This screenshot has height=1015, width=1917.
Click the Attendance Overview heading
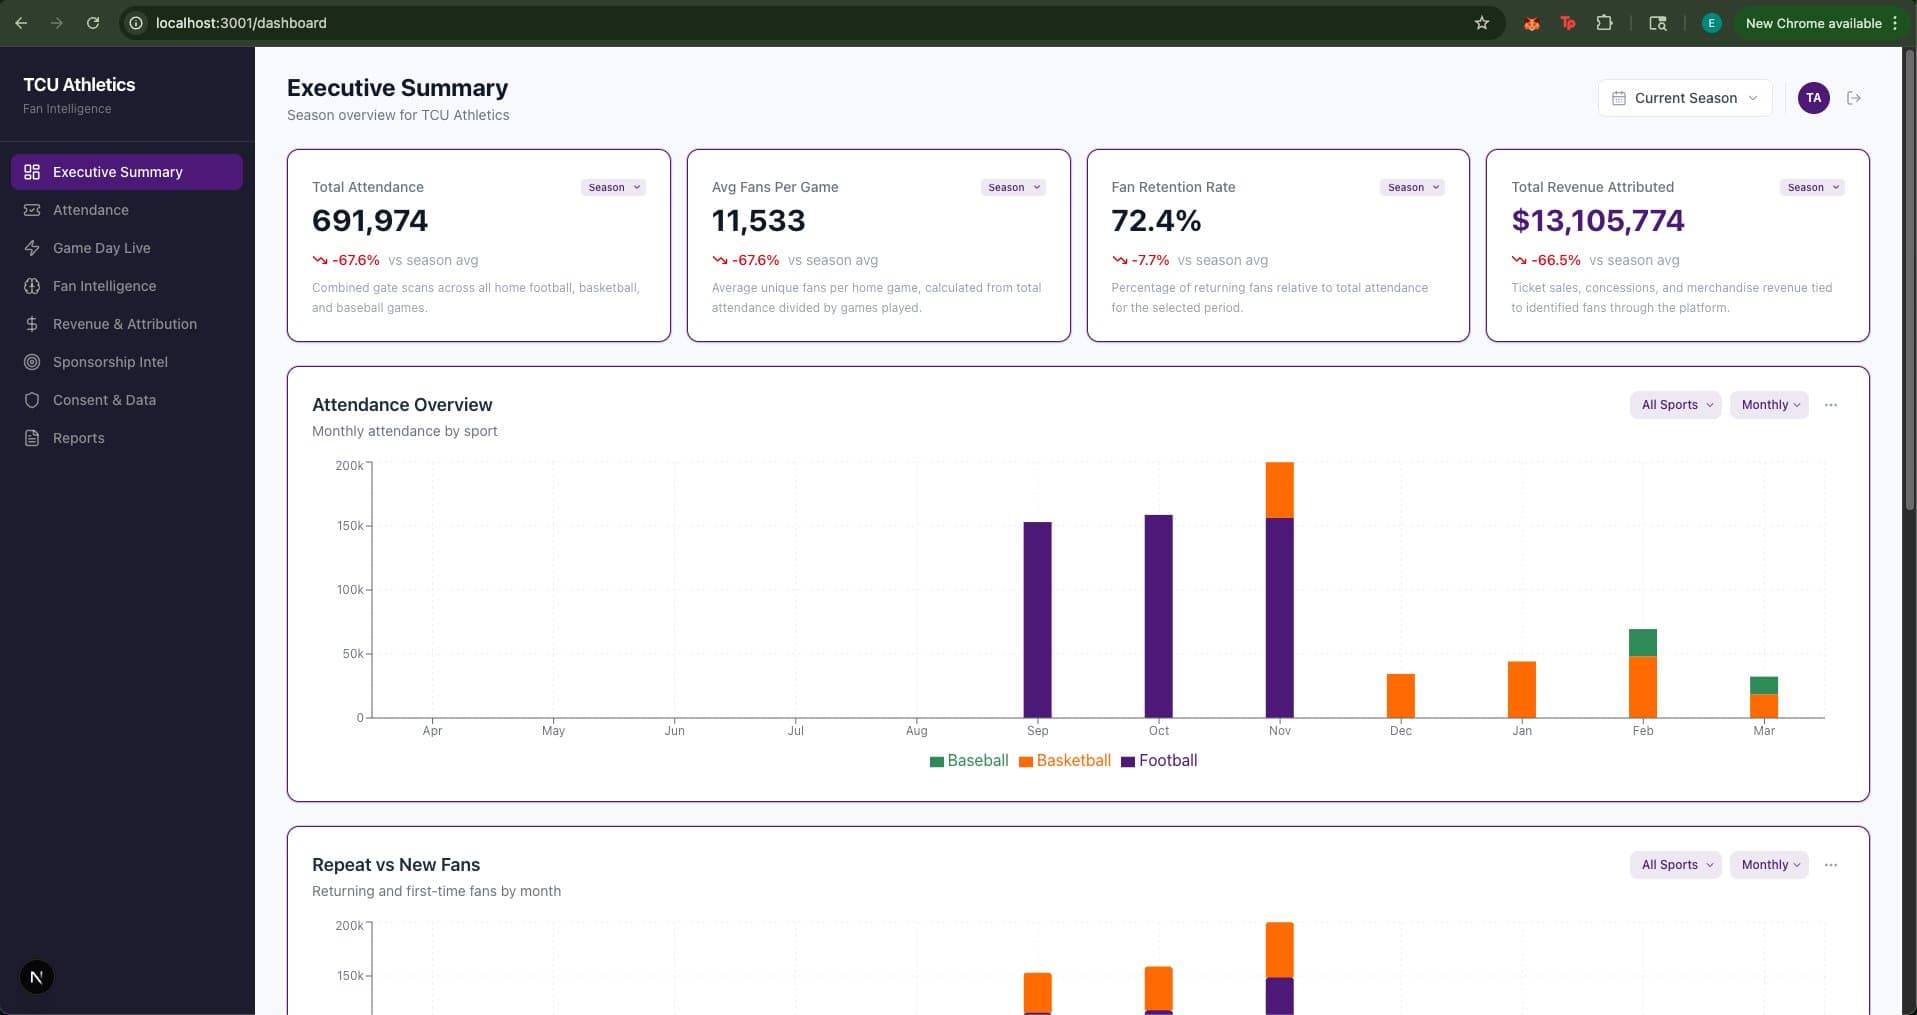[x=402, y=405]
